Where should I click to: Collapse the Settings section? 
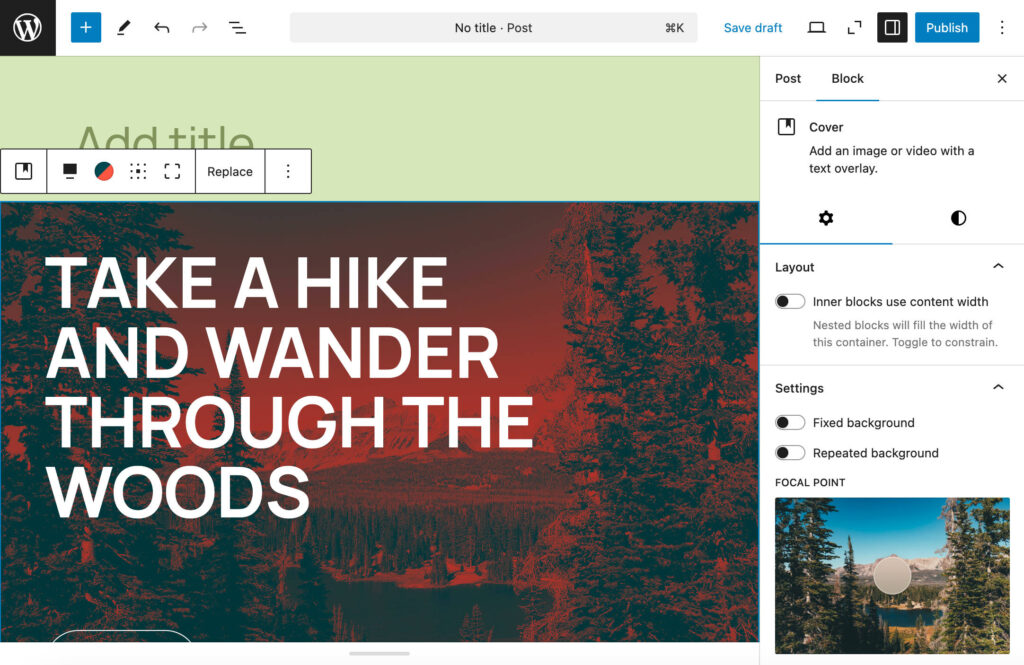pos(997,387)
